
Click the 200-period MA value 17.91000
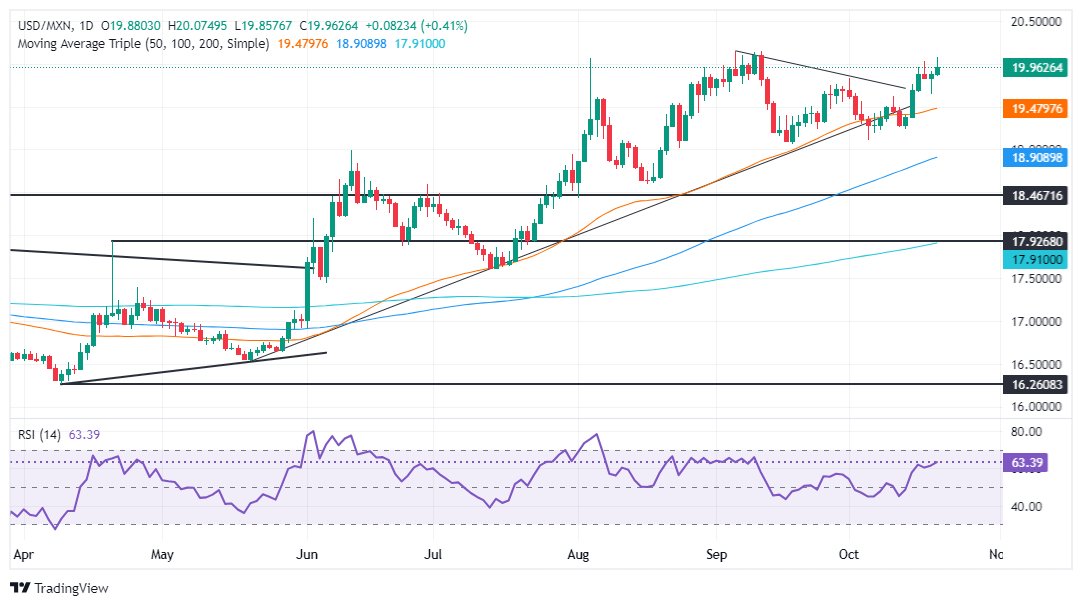pos(420,43)
